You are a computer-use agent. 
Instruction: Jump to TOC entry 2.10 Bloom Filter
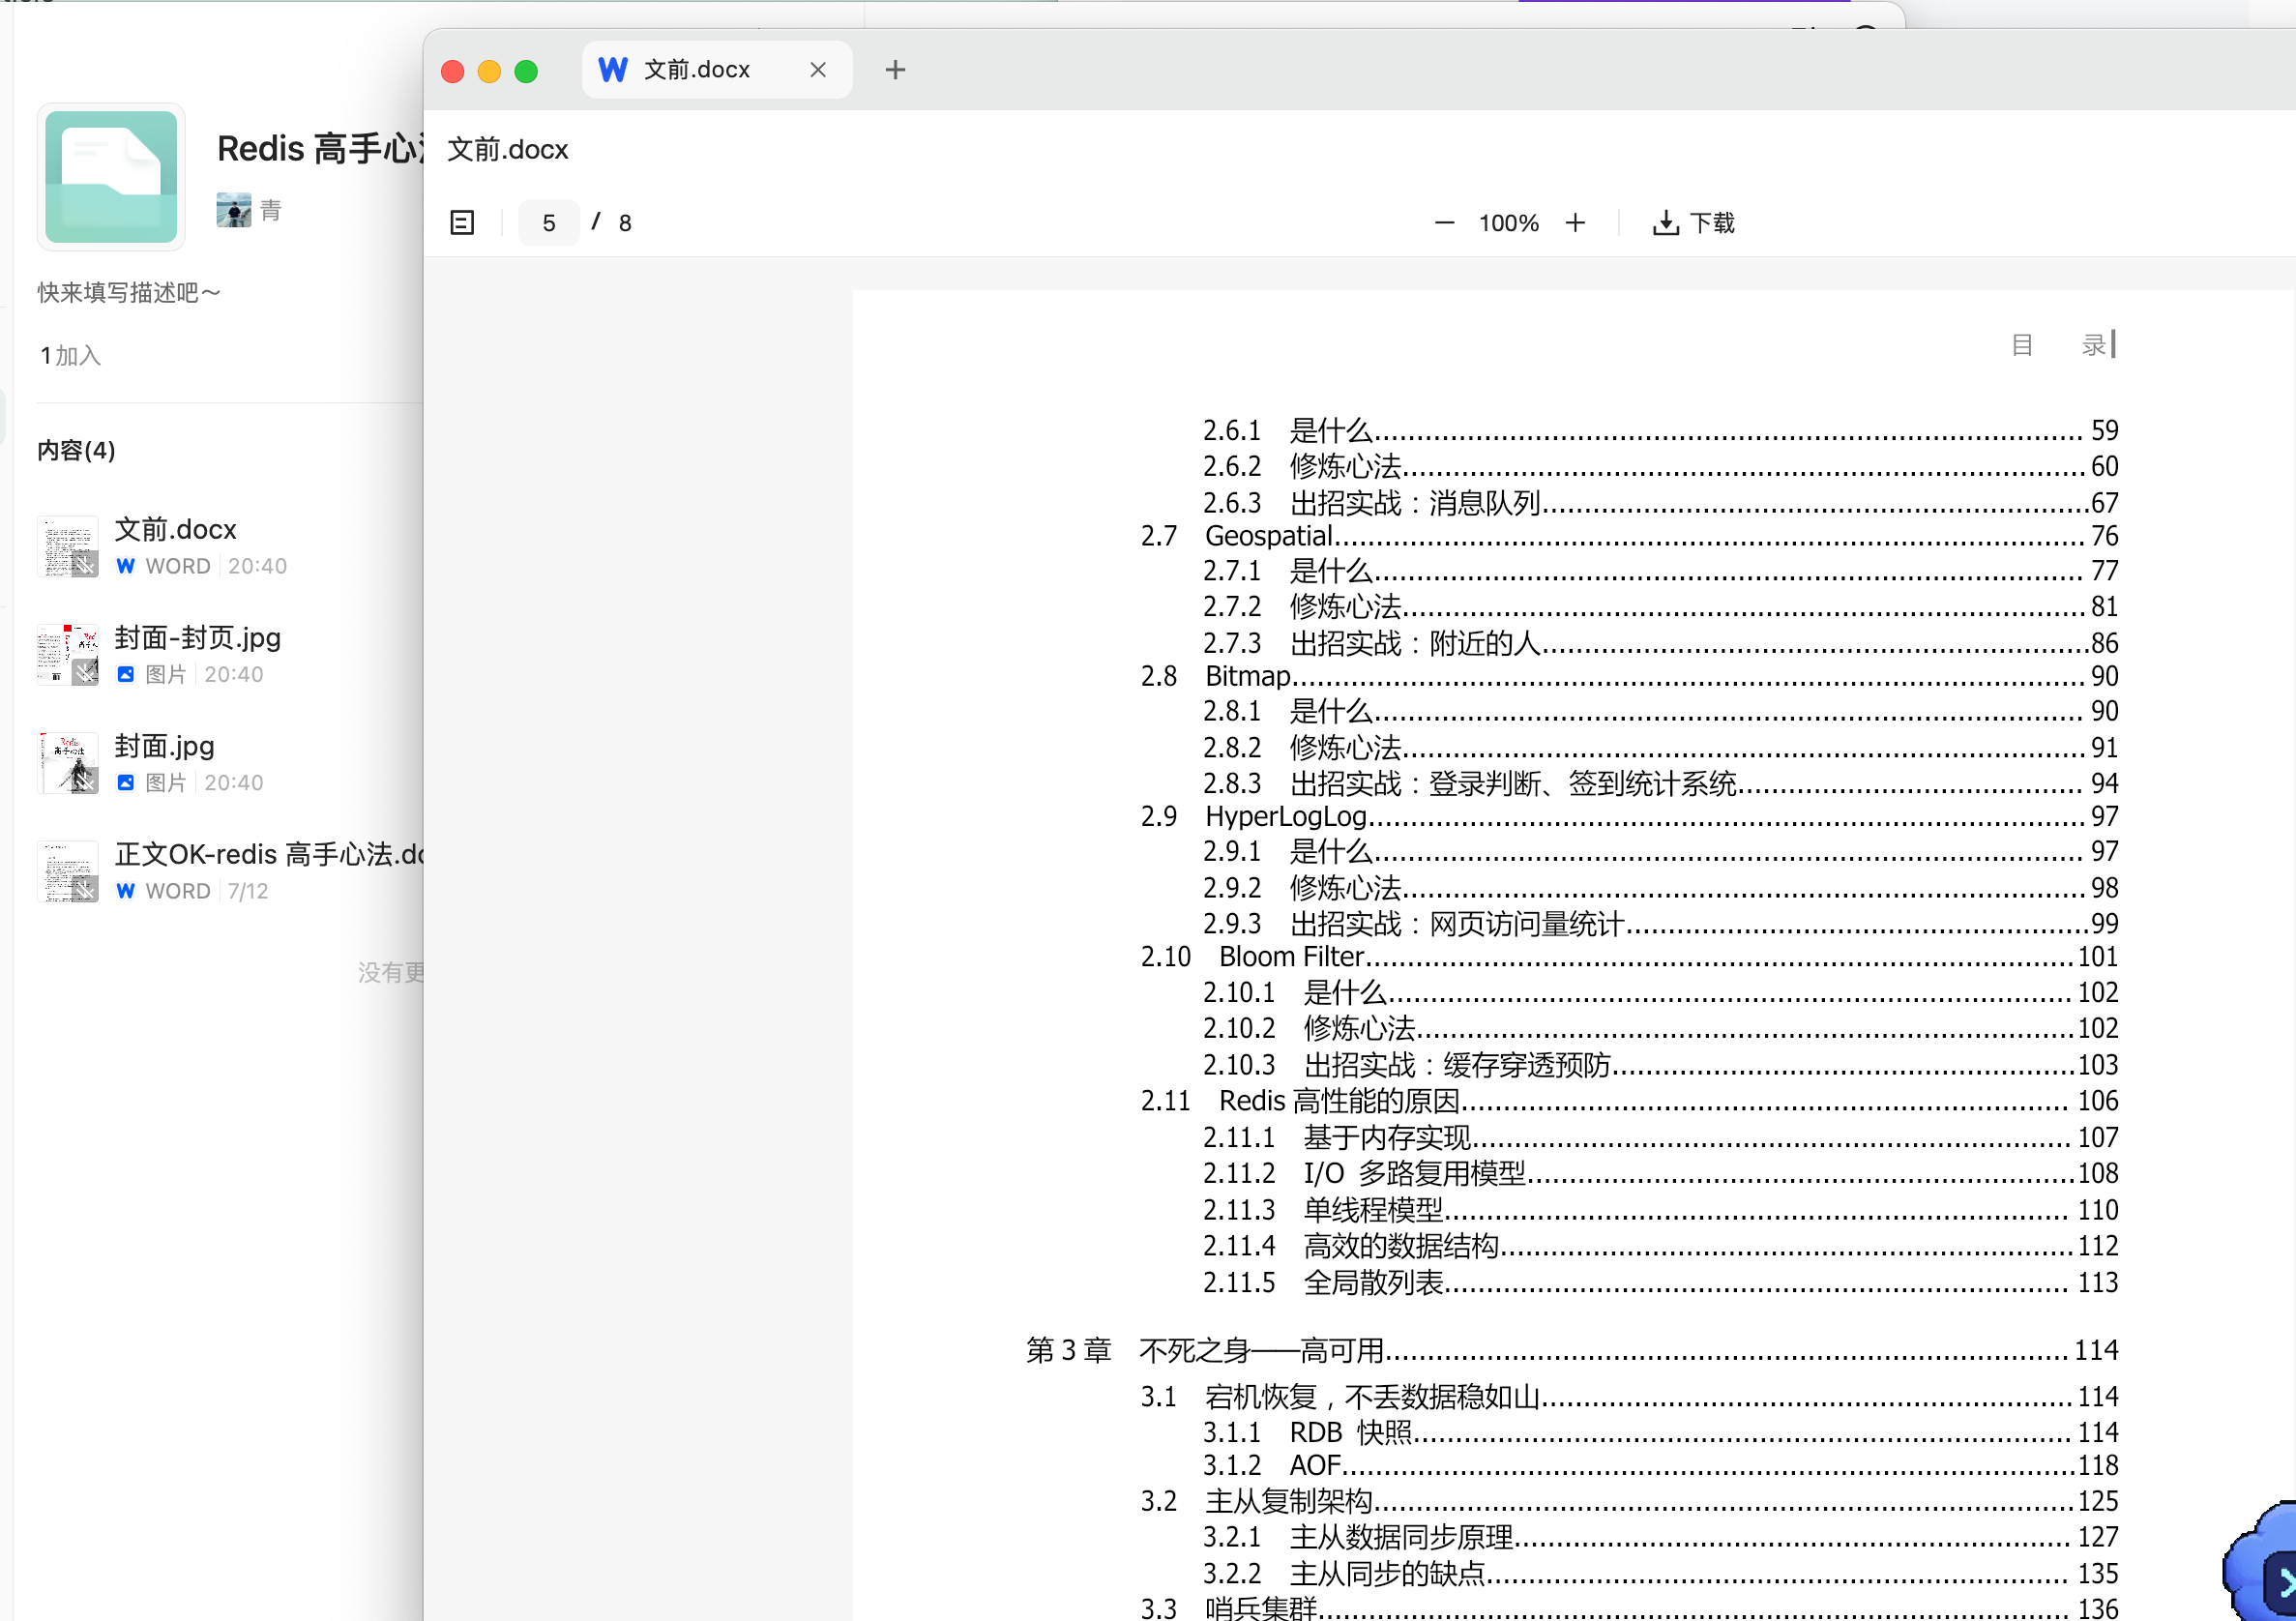(x=1629, y=957)
